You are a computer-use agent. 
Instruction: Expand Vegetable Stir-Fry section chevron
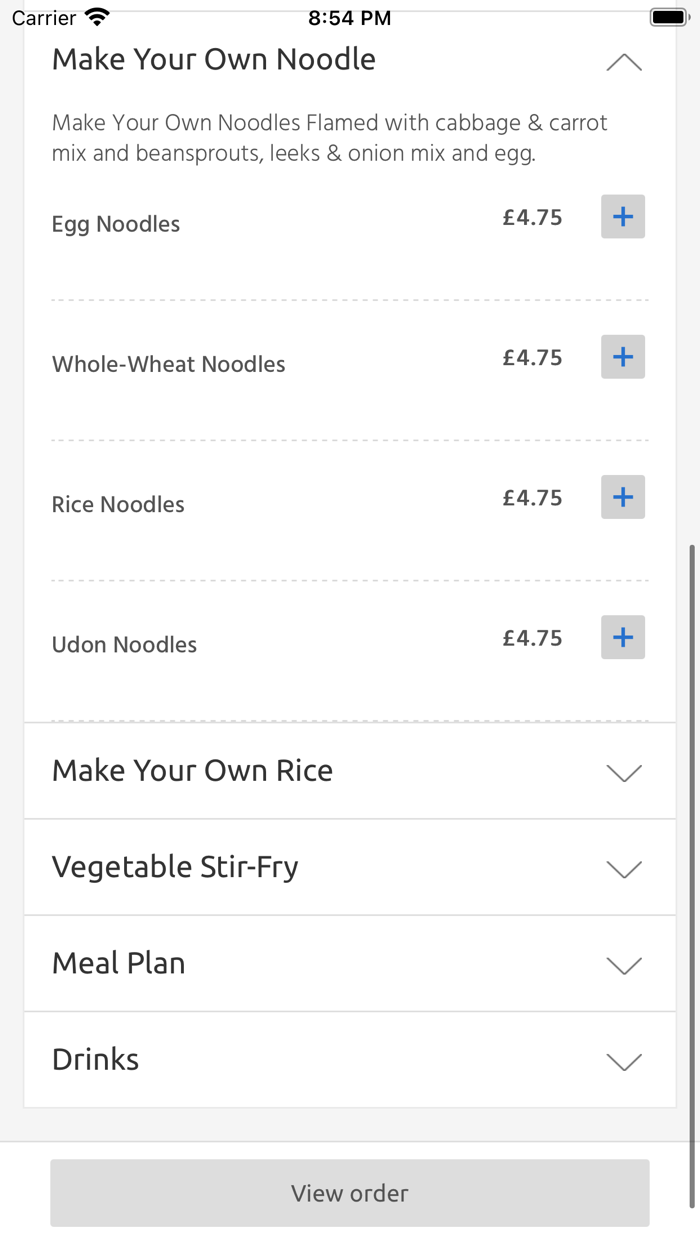624,869
